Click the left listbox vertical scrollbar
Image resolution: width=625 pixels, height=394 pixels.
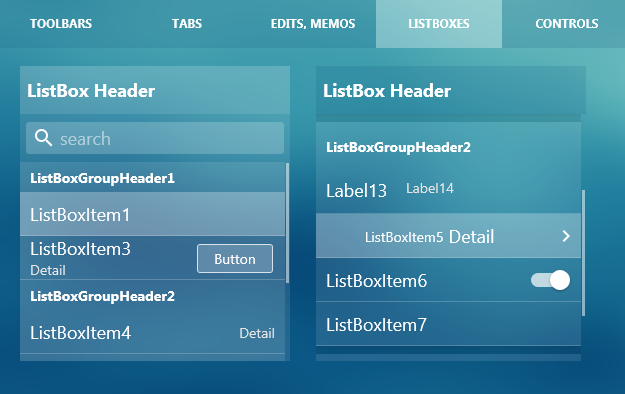(287, 223)
